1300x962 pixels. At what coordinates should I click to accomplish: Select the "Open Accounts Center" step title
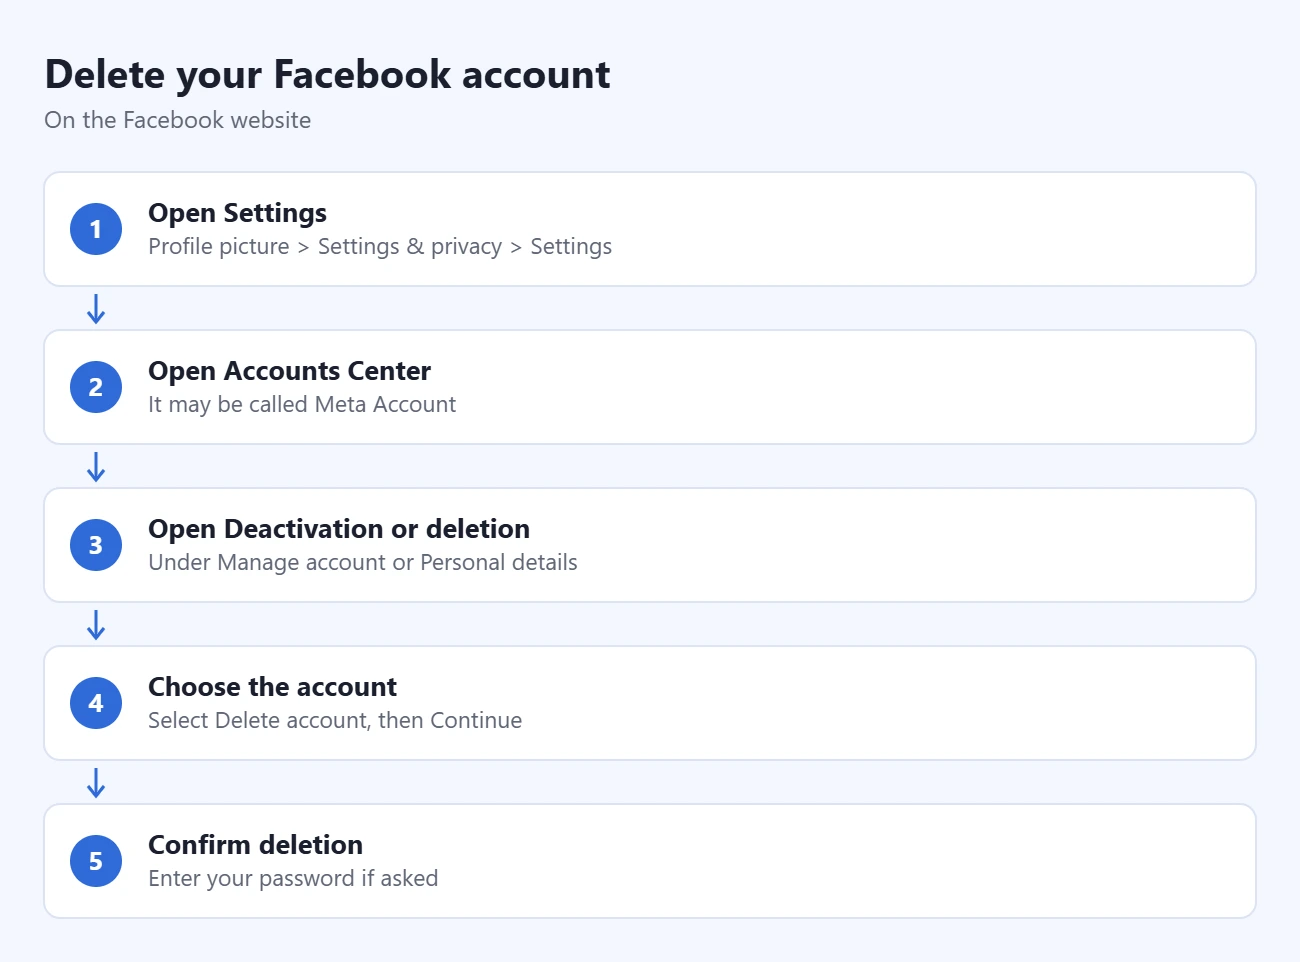(289, 371)
